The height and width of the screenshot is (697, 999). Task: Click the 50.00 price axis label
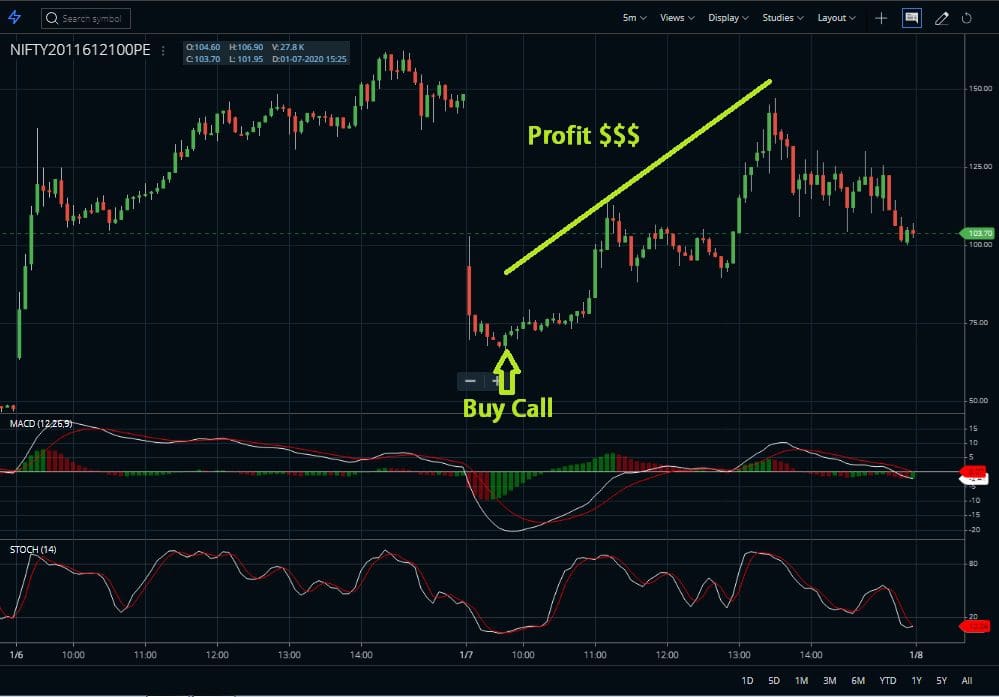(x=979, y=401)
